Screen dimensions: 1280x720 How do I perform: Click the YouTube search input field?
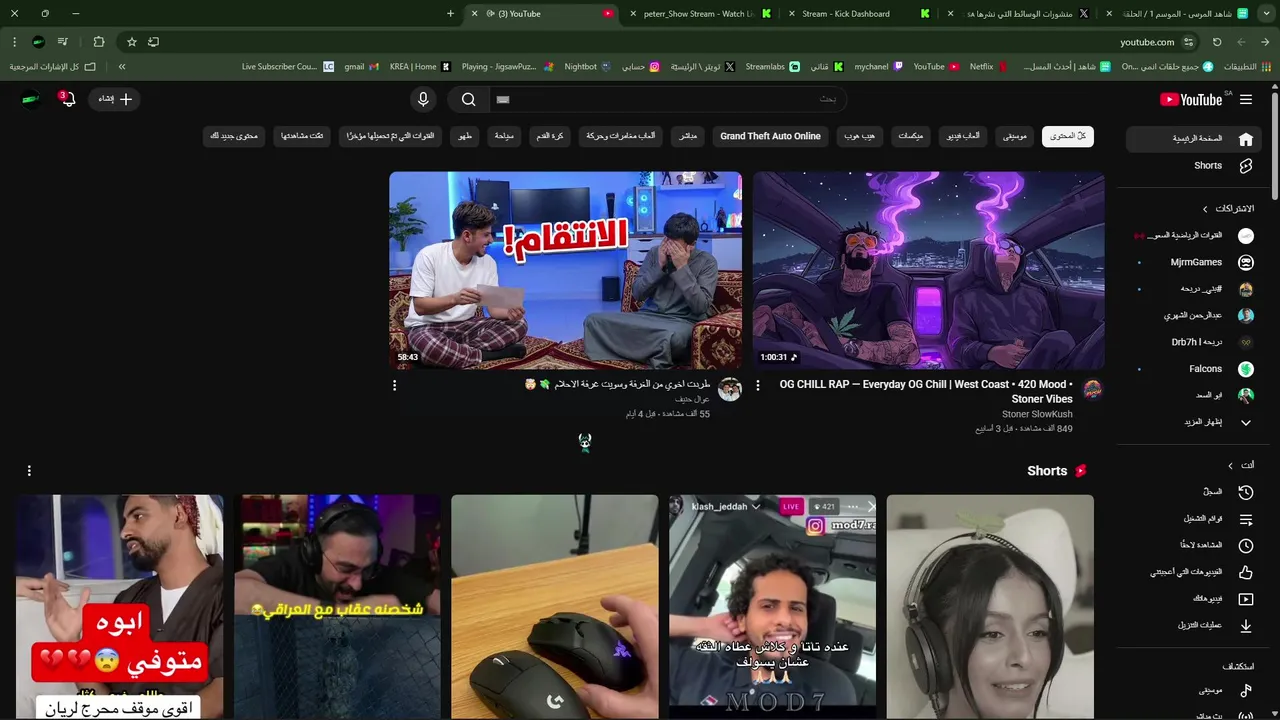tap(668, 99)
